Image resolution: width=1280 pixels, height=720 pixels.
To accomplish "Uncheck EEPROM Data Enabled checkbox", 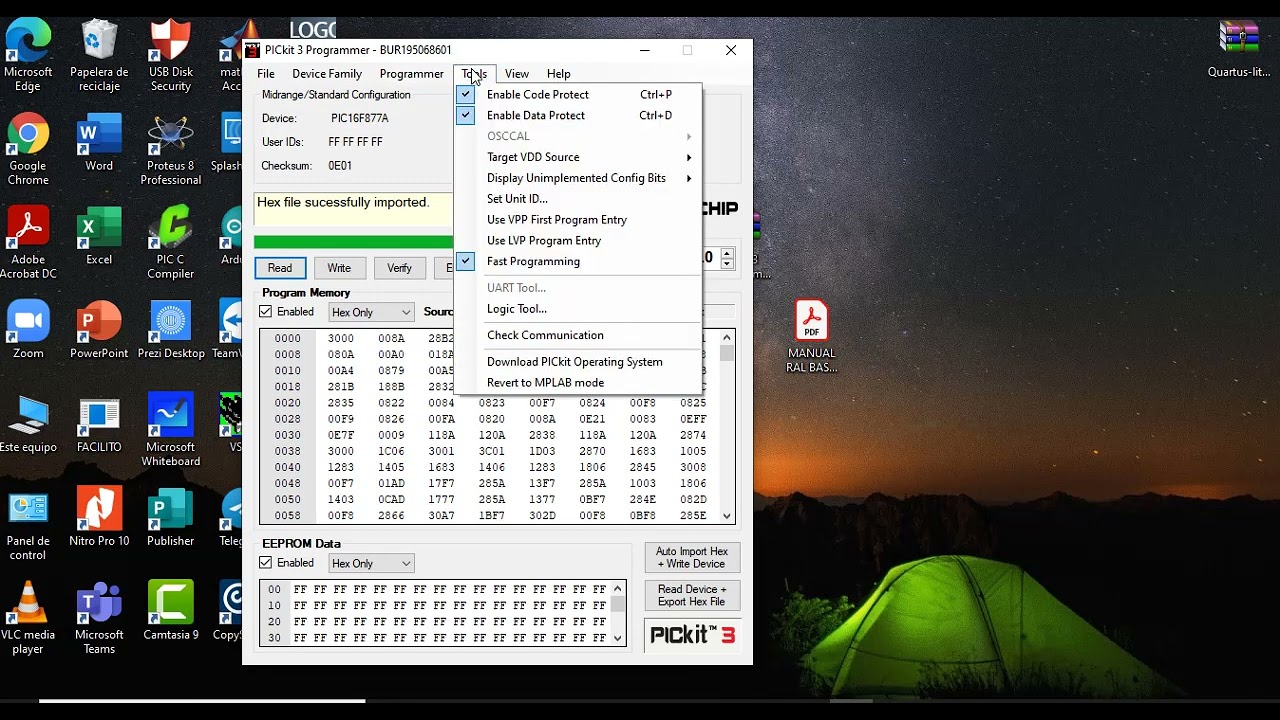I will coord(265,563).
